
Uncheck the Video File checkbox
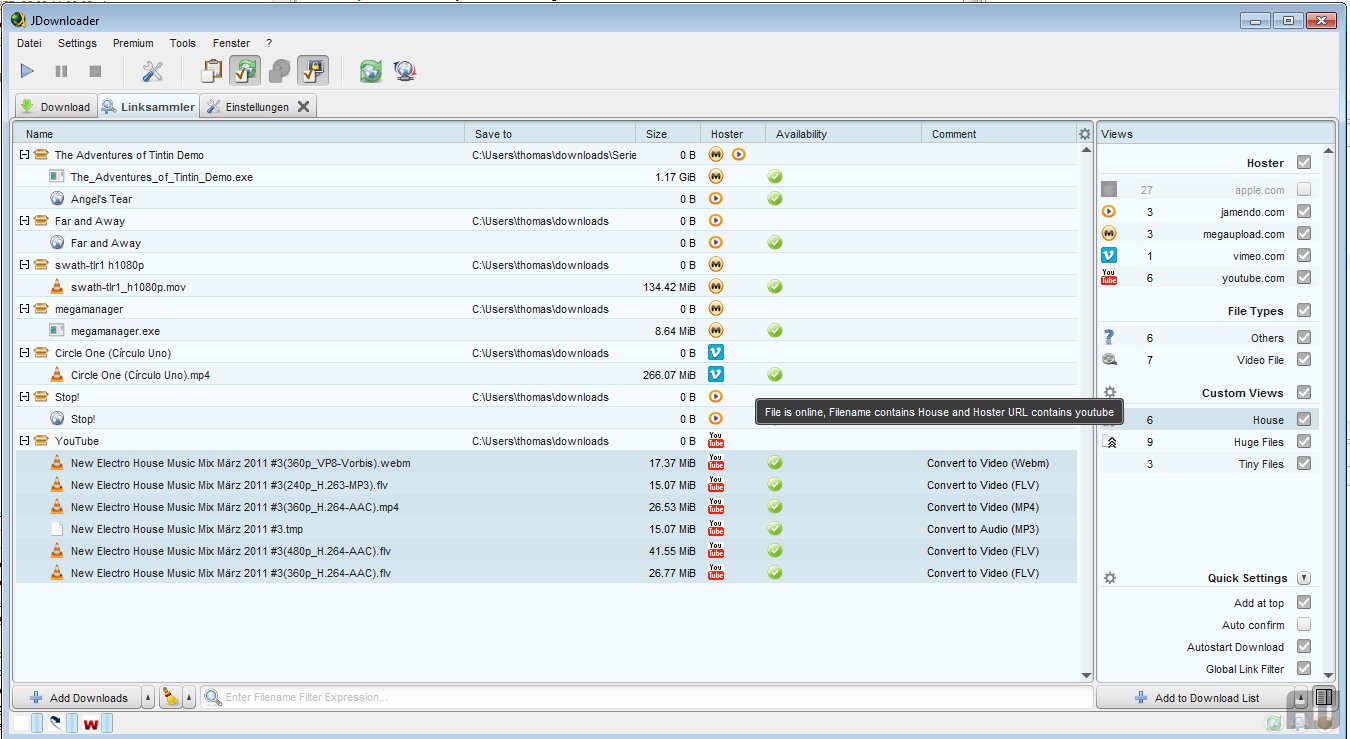[x=1304, y=359]
